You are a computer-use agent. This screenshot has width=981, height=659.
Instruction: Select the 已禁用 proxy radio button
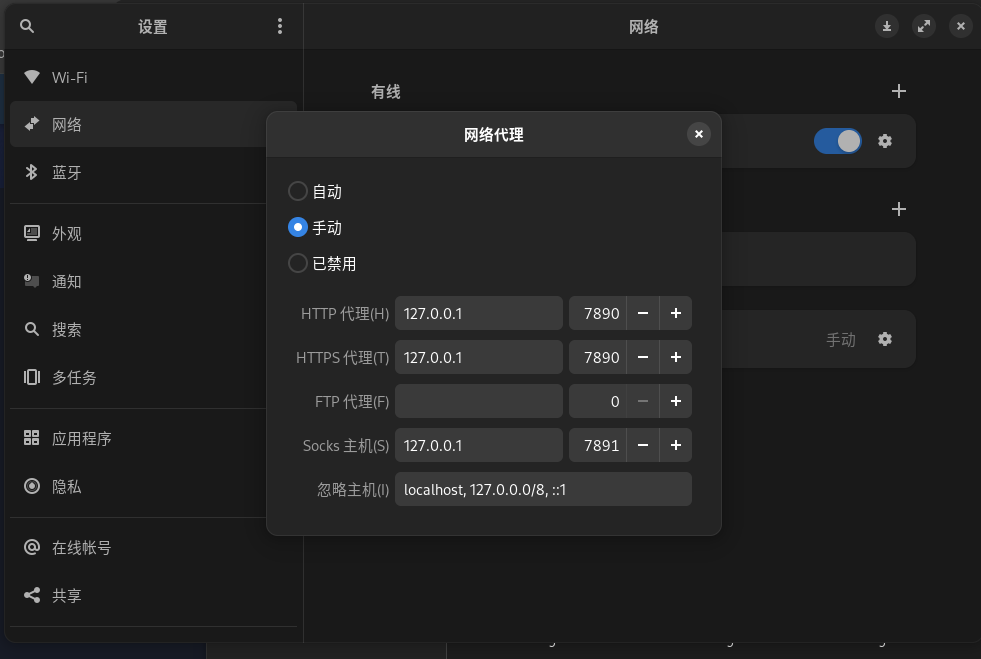(x=298, y=263)
